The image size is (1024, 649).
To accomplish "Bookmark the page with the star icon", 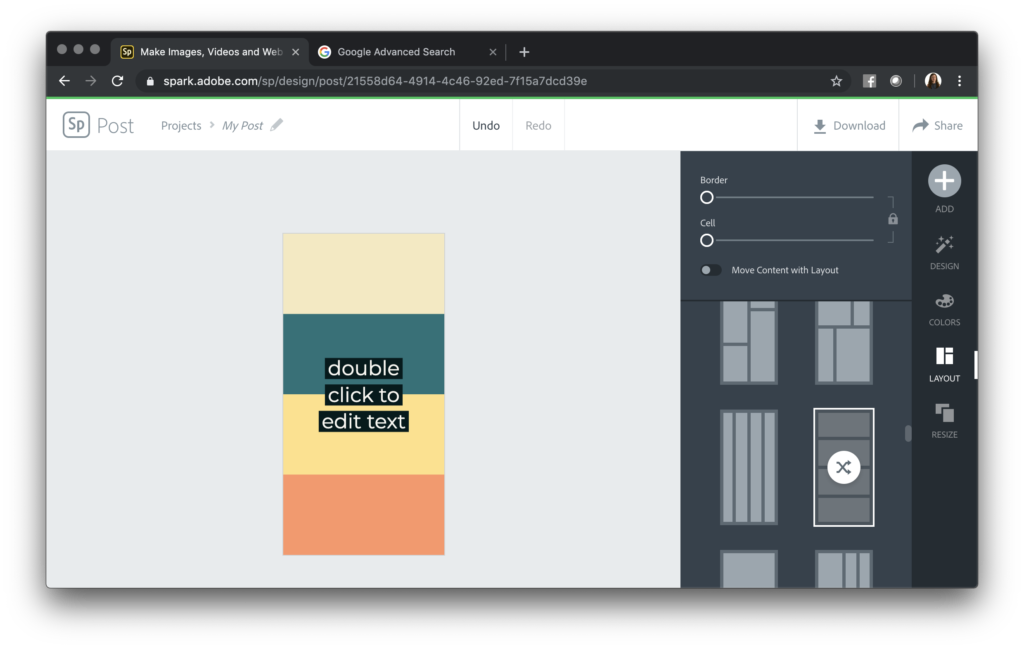I will click(836, 81).
